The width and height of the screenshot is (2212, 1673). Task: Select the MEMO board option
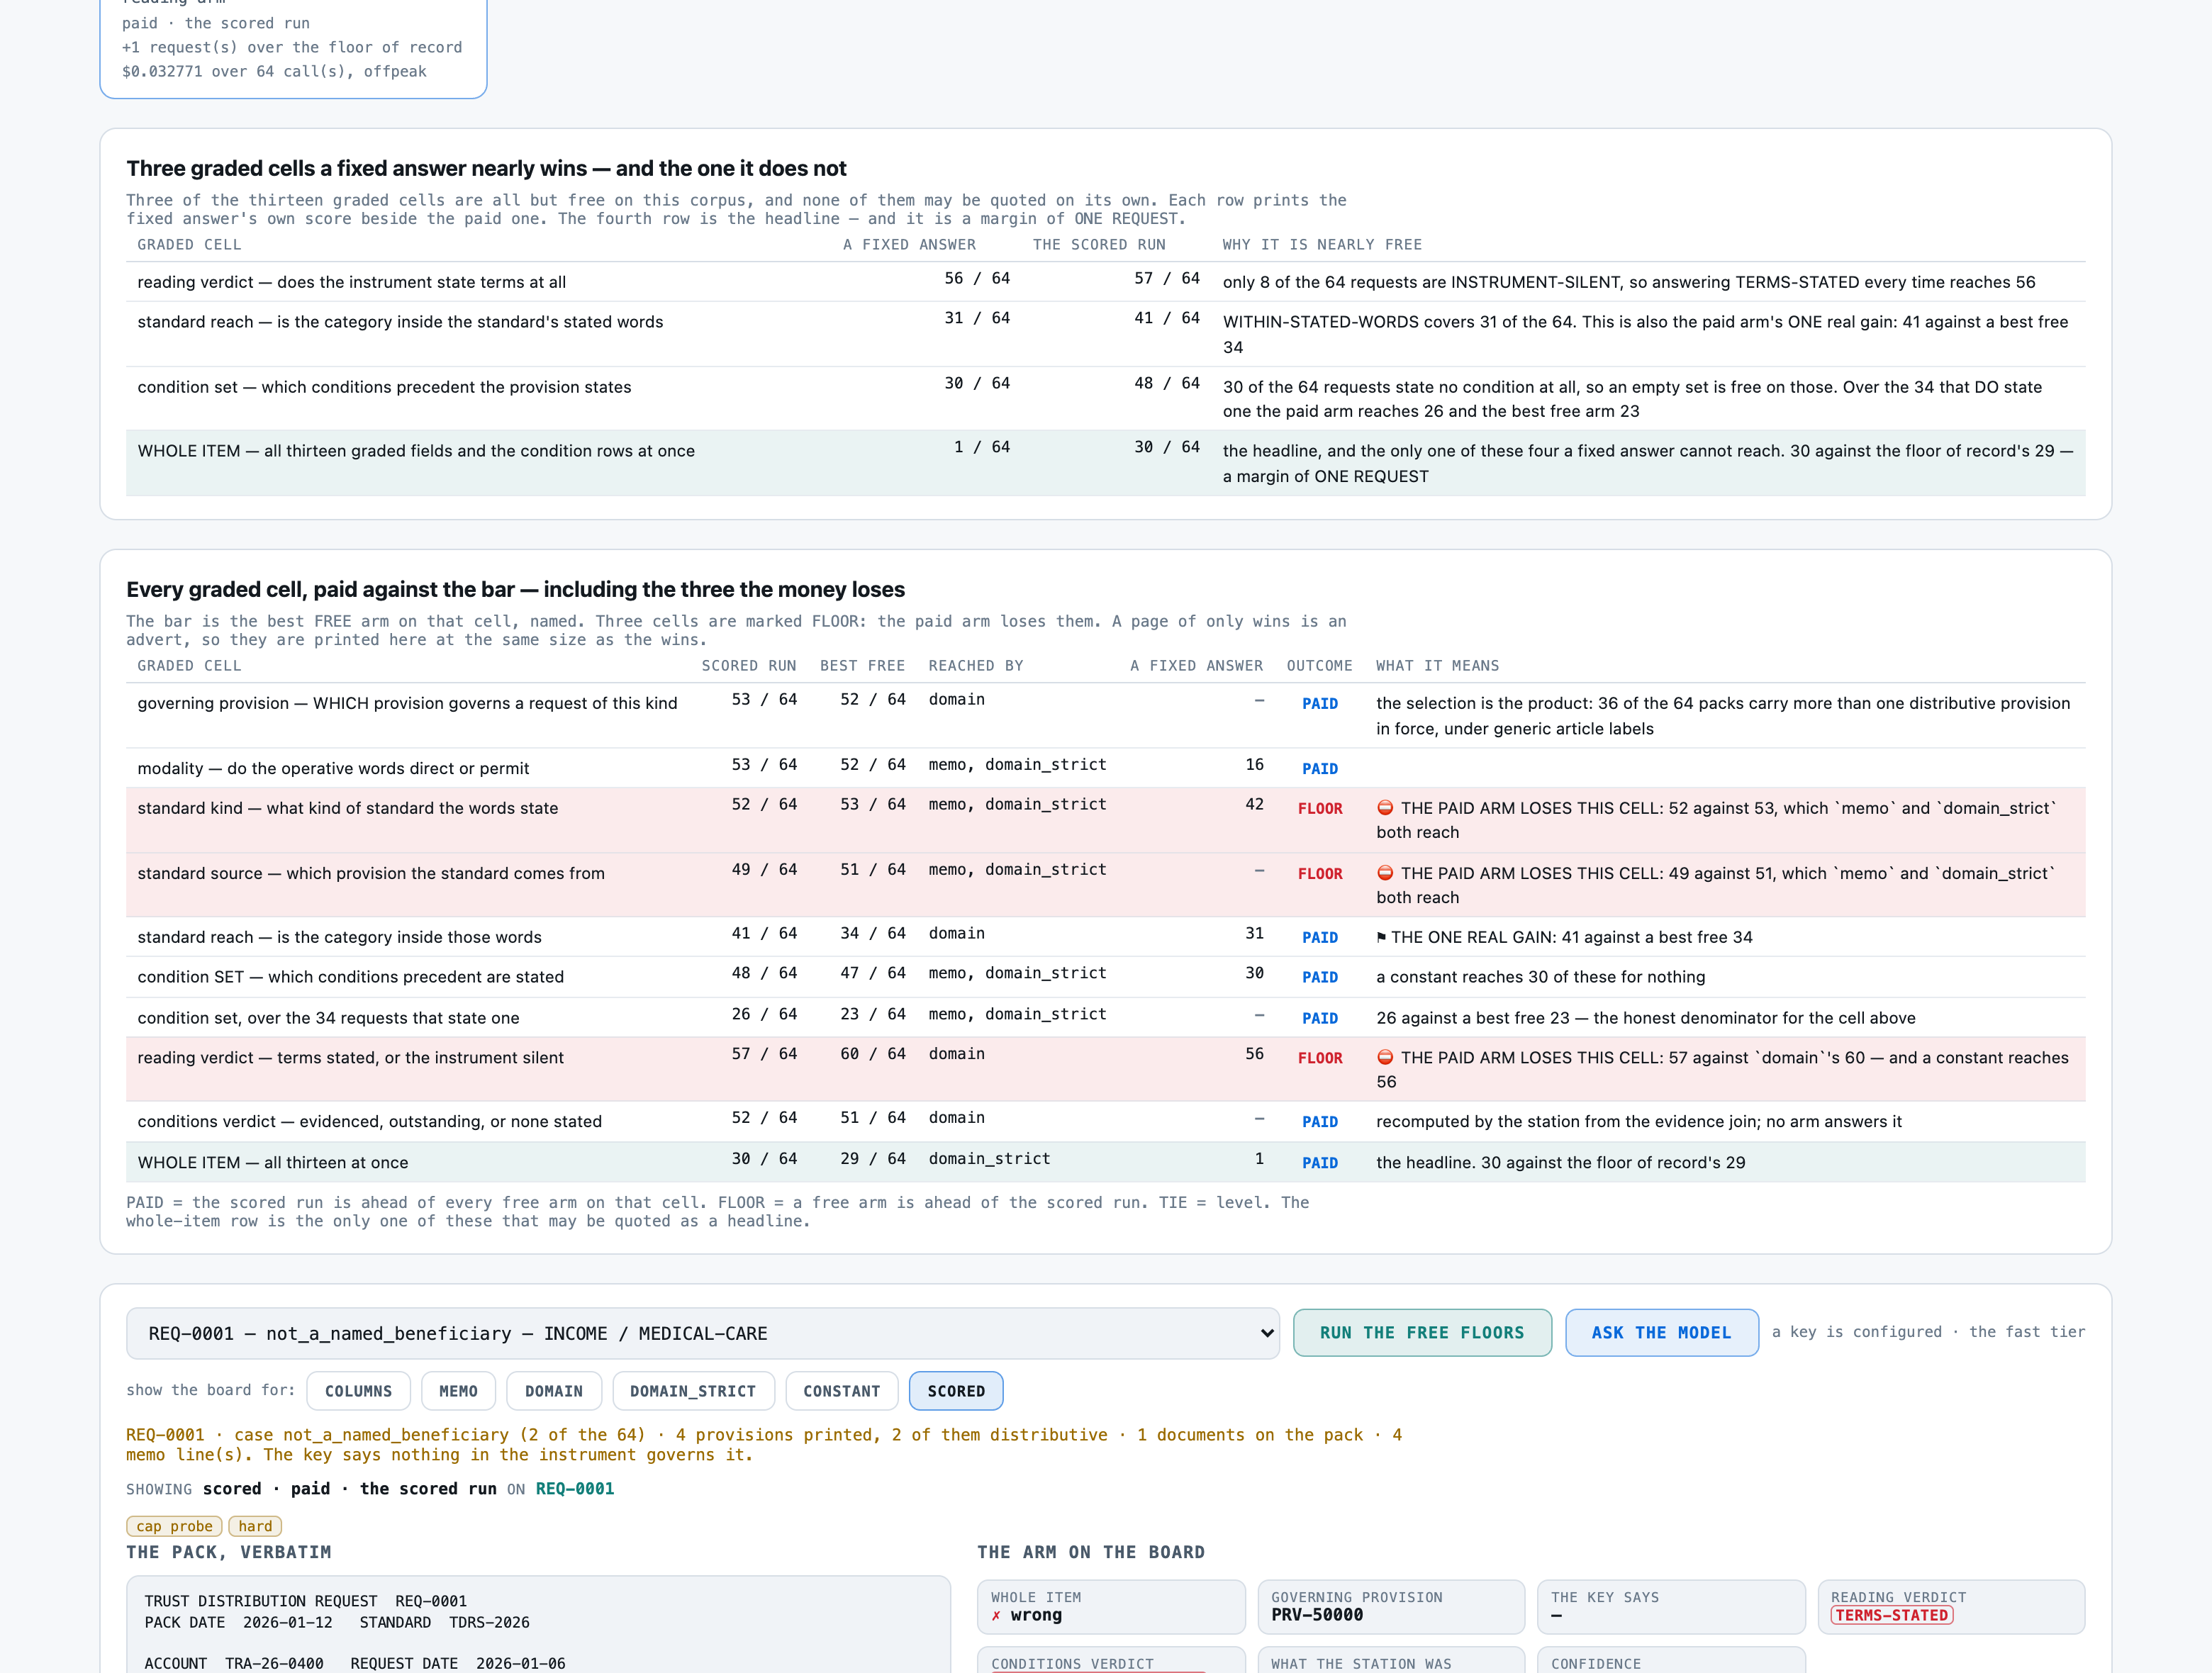[458, 1390]
